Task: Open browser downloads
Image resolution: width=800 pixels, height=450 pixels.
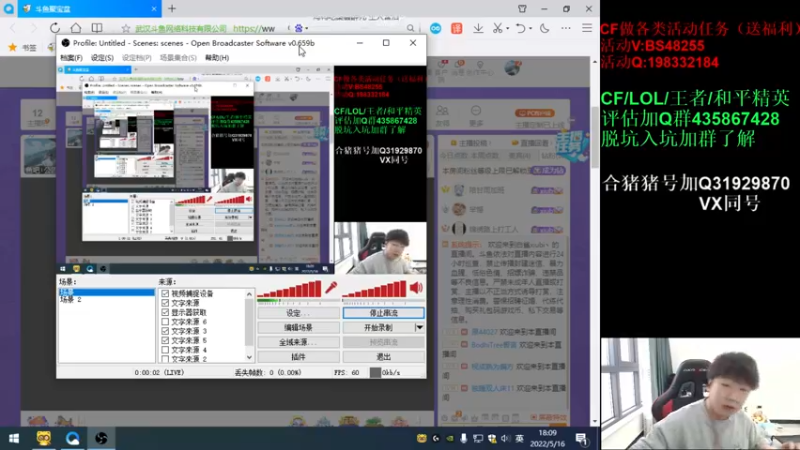Action: click(x=478, y=29)
